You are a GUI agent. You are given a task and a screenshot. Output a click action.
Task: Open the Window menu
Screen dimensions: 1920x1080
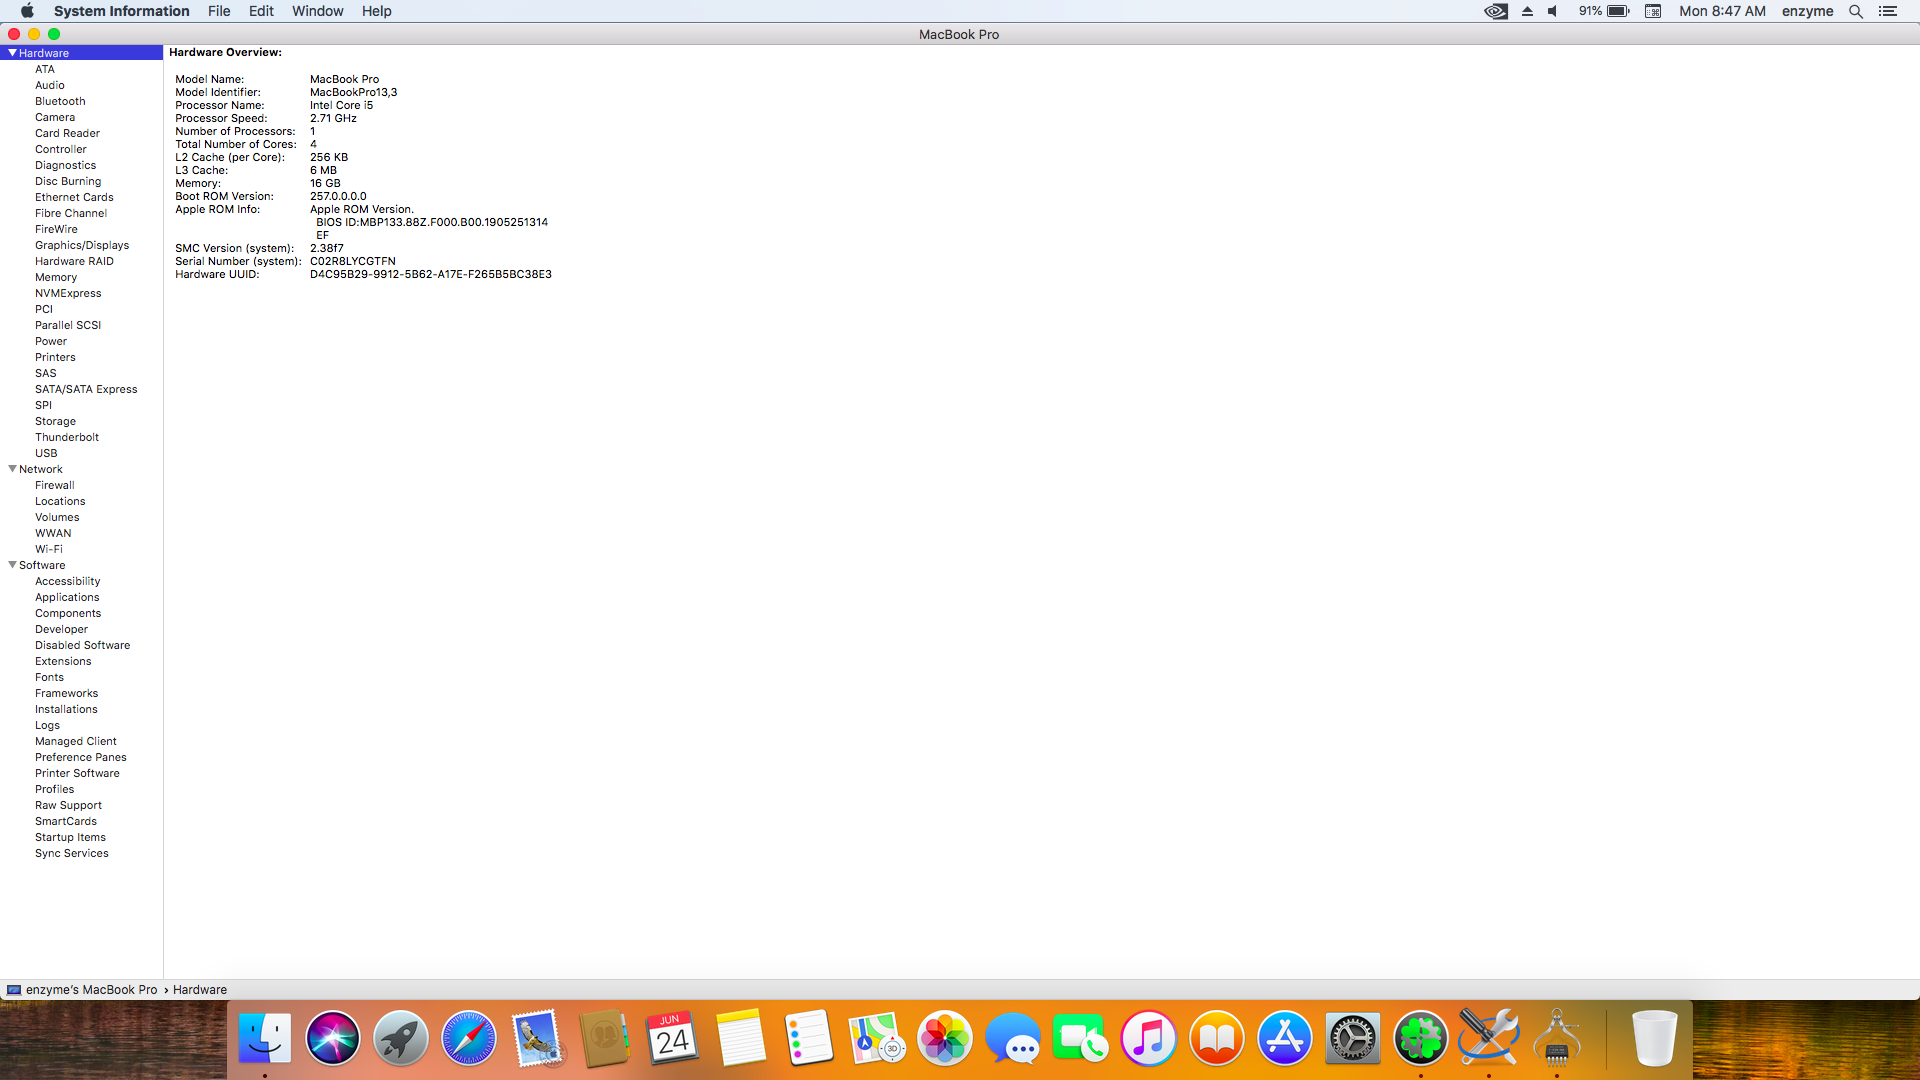pos(317,11)
